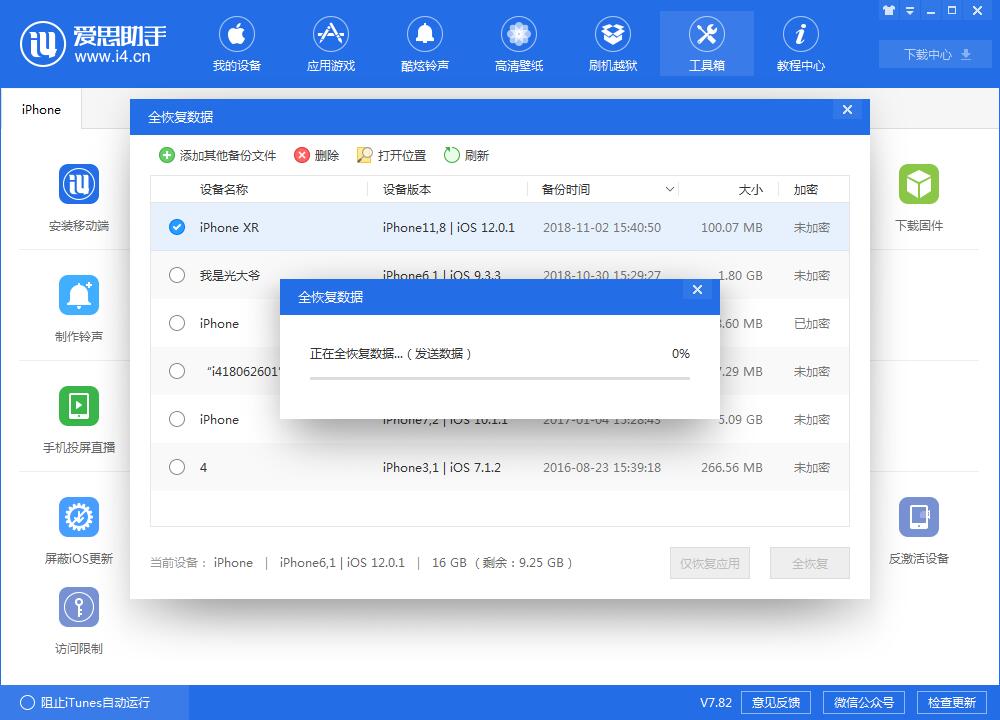This screenshot has height=720, width=1000.
Task: Open the 工具箱 toolbox tab
Action: tap(706, 43)
